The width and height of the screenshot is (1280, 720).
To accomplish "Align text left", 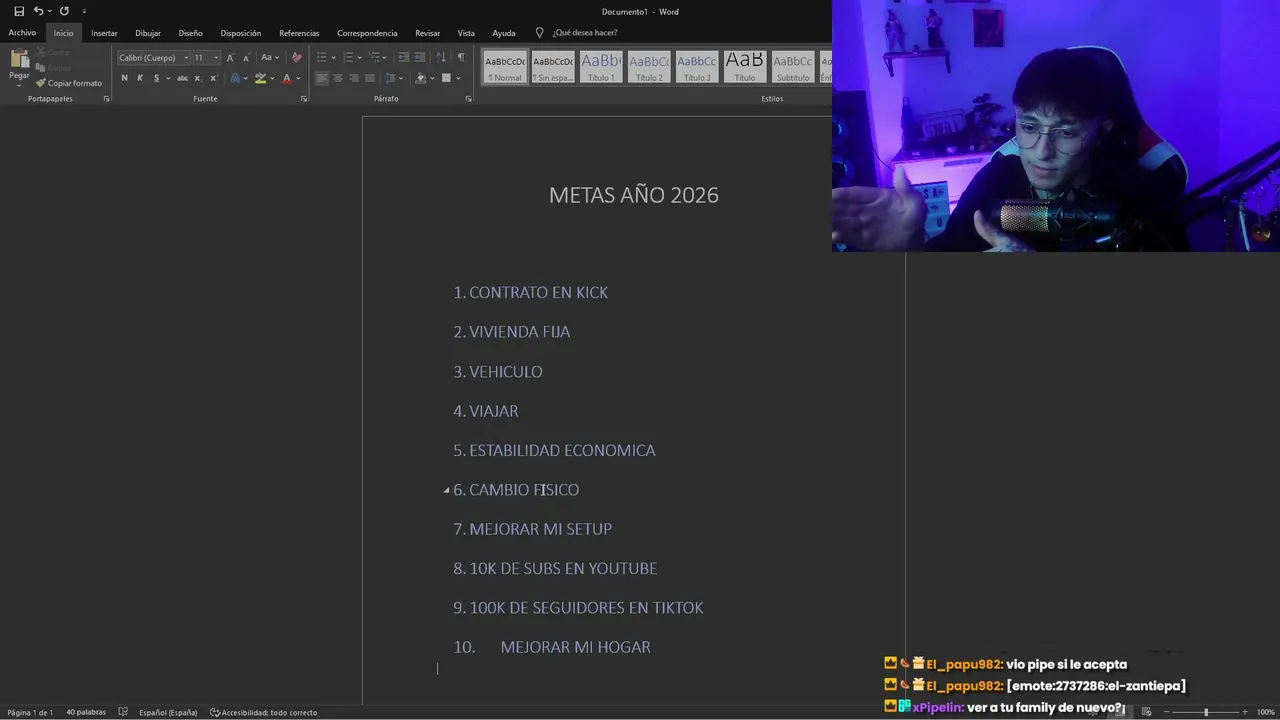I will point(322,78).
